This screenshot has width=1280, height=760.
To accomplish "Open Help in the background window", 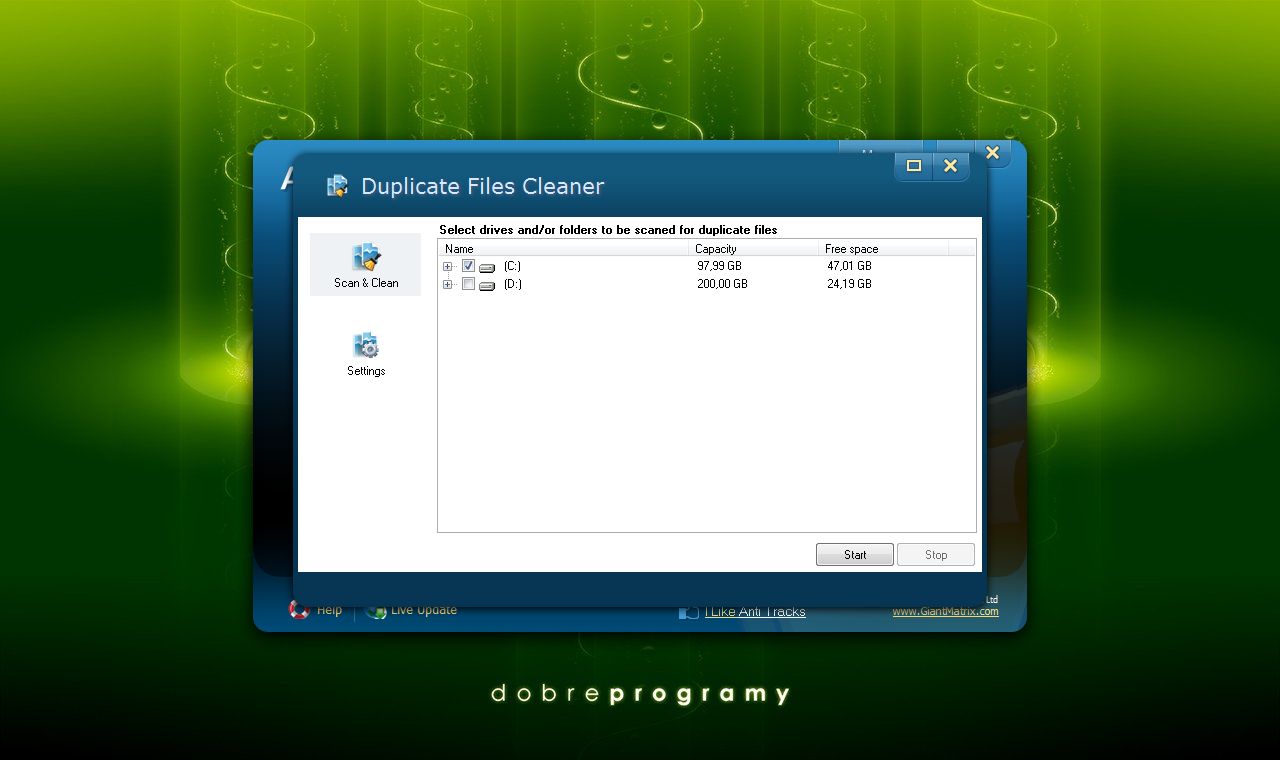I will click(329, 610).
